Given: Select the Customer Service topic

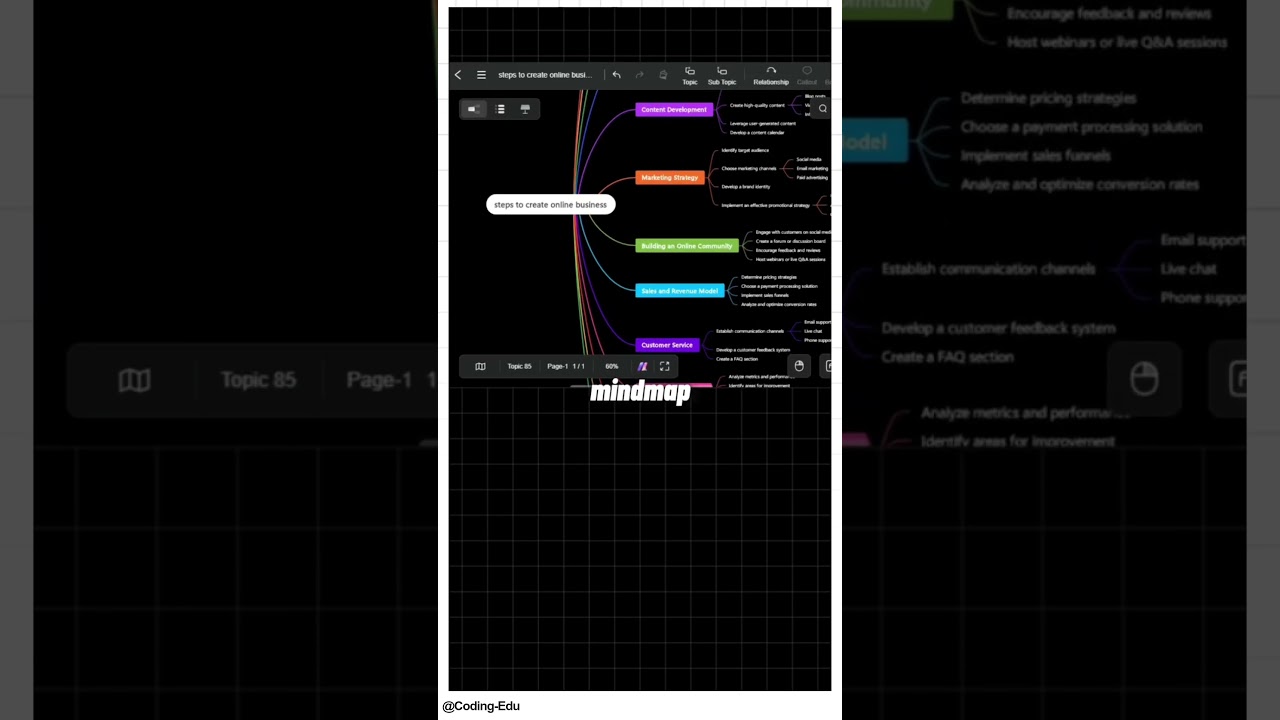Looking at the screenshot, I should pos(667,345).
